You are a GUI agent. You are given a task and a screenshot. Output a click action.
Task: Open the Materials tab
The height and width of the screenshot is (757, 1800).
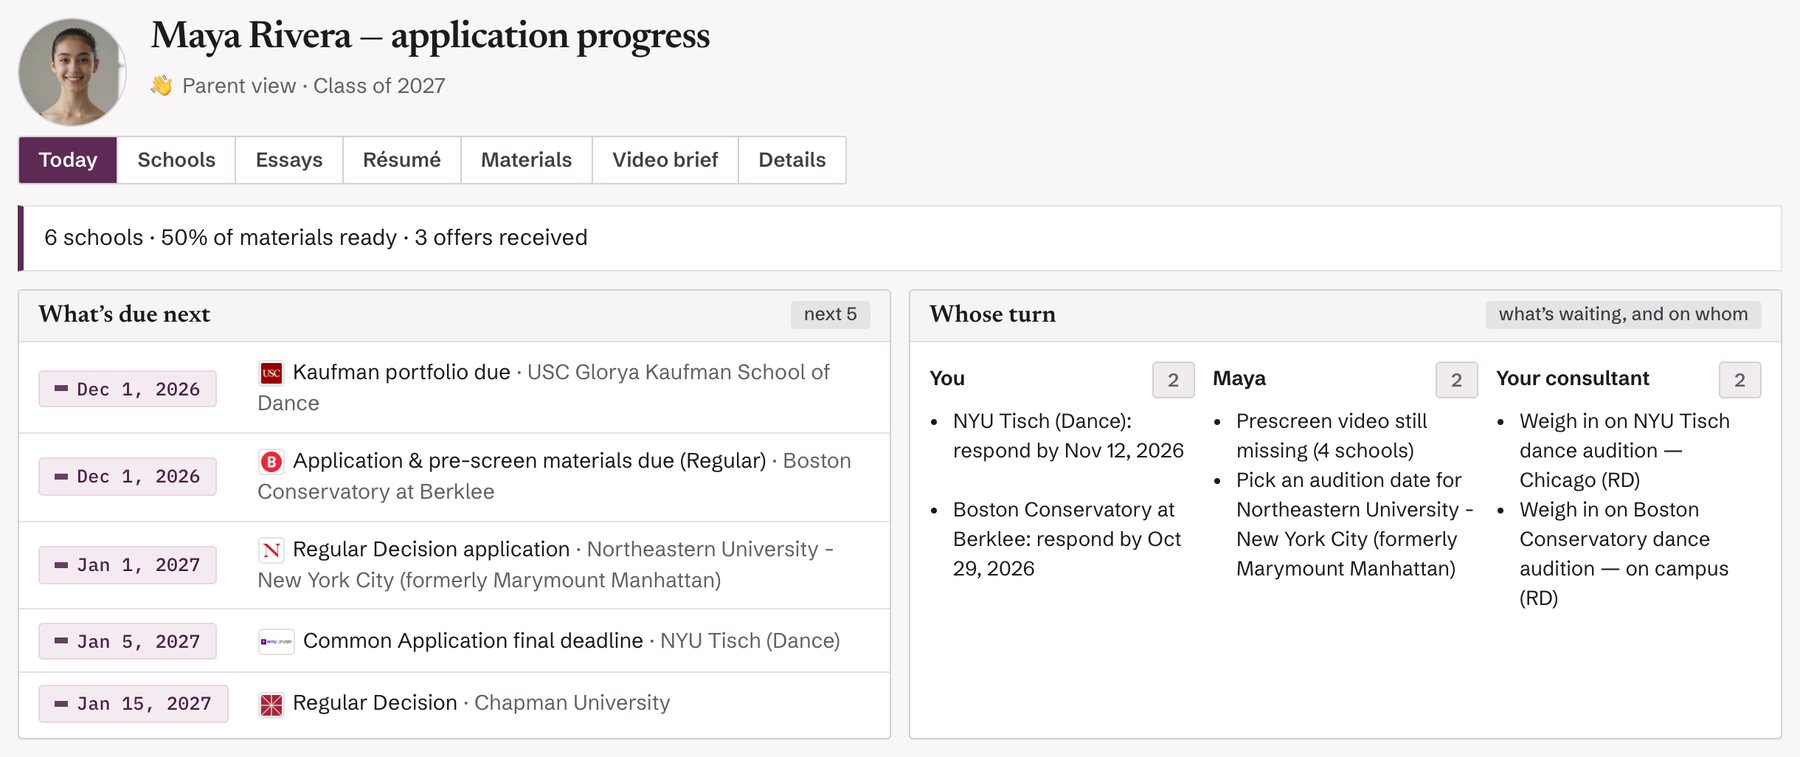pos(526,160)
